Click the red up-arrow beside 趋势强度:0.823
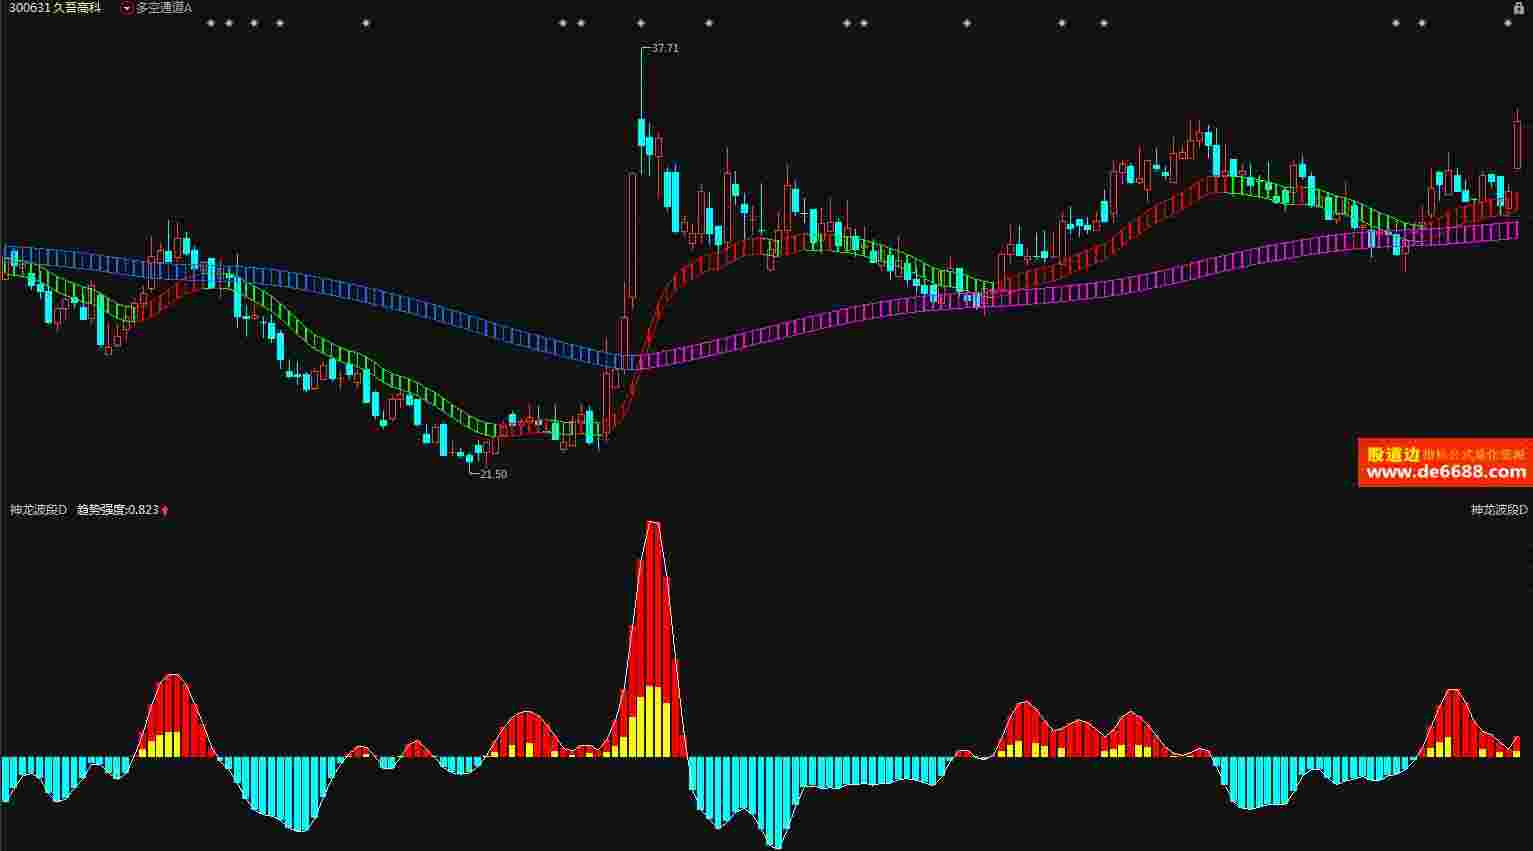This screenshot has height=851, width=1533. tap(165, 511)
